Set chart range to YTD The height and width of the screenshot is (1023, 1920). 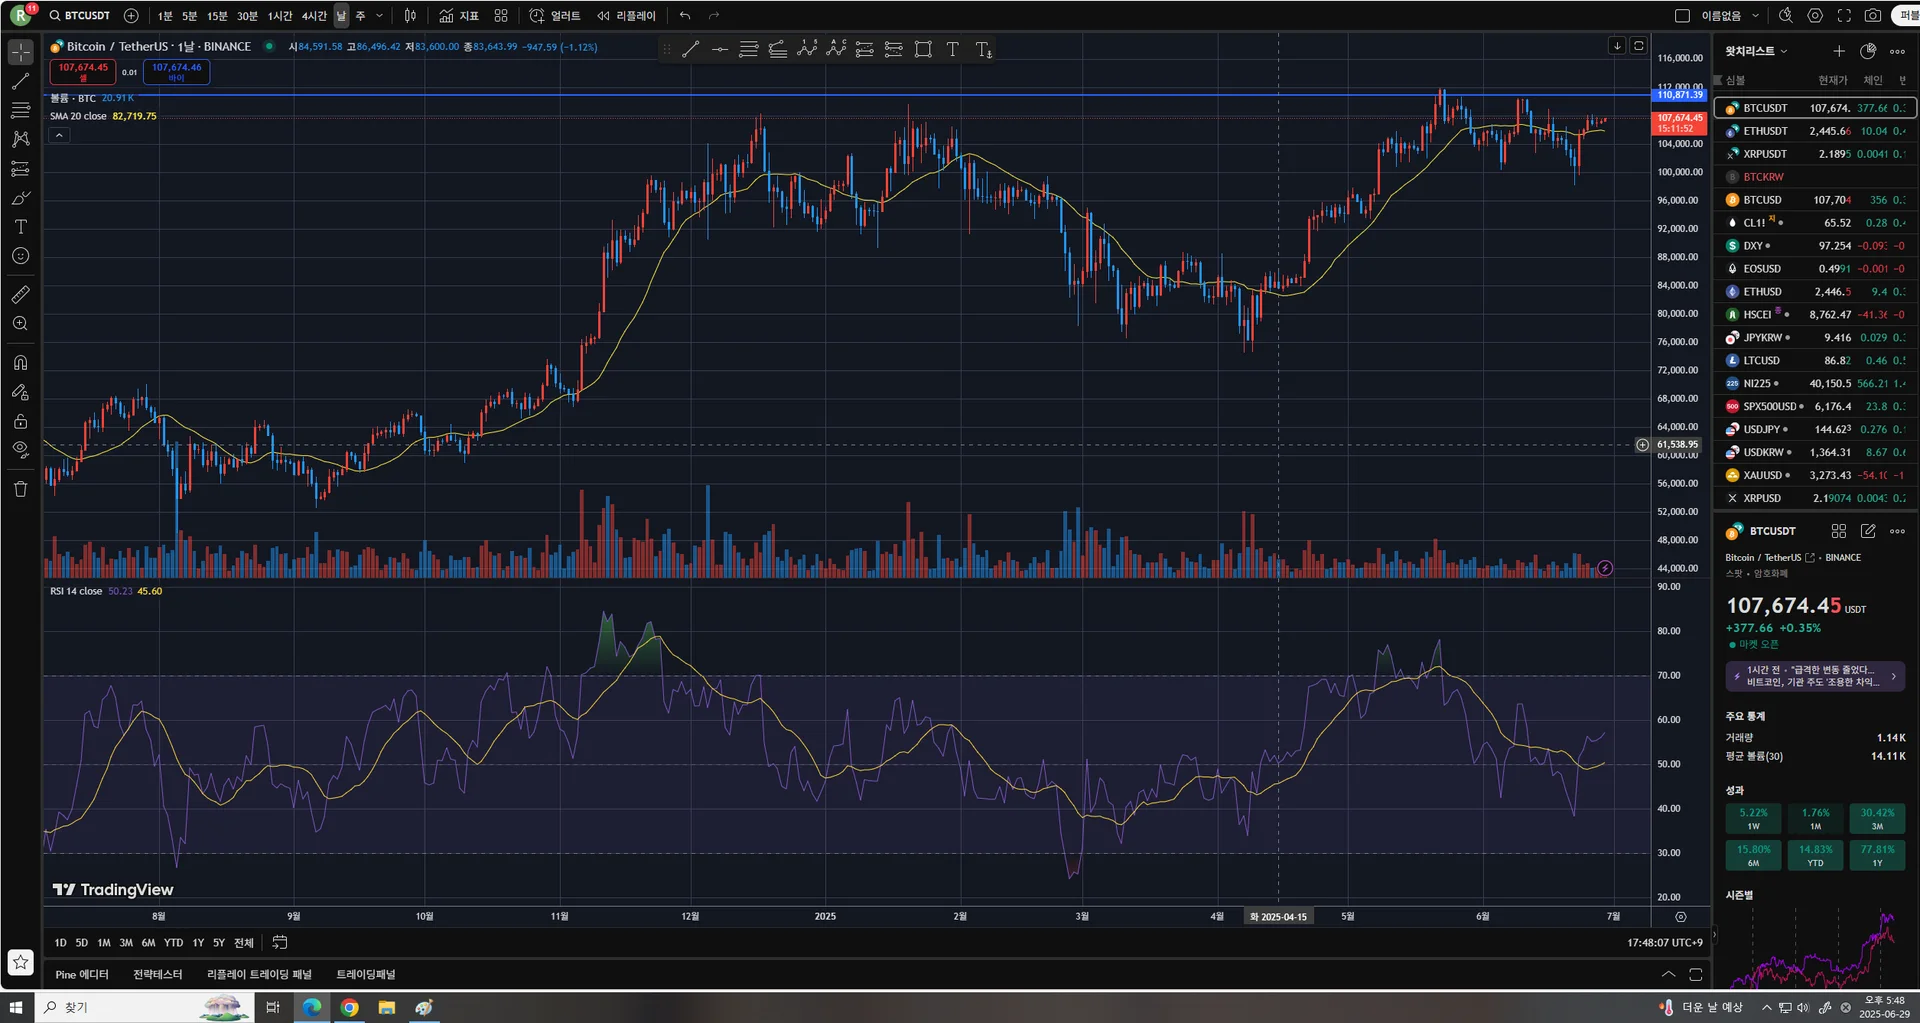point(173,943)
